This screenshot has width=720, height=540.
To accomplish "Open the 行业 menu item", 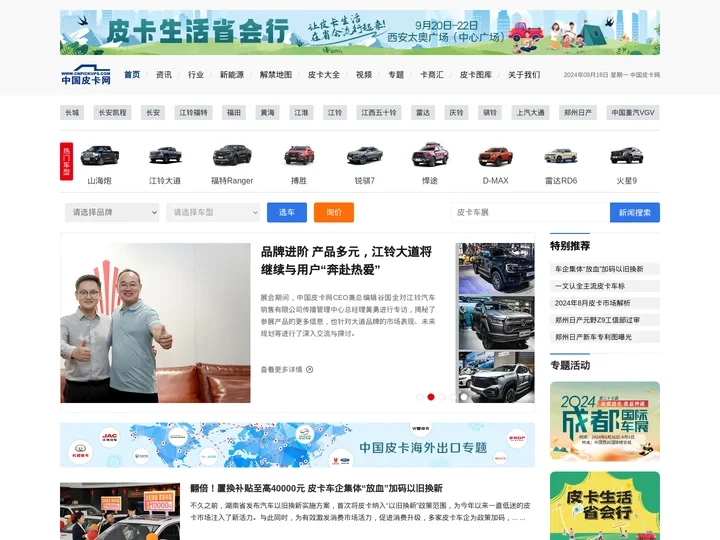I will [196, 74].
